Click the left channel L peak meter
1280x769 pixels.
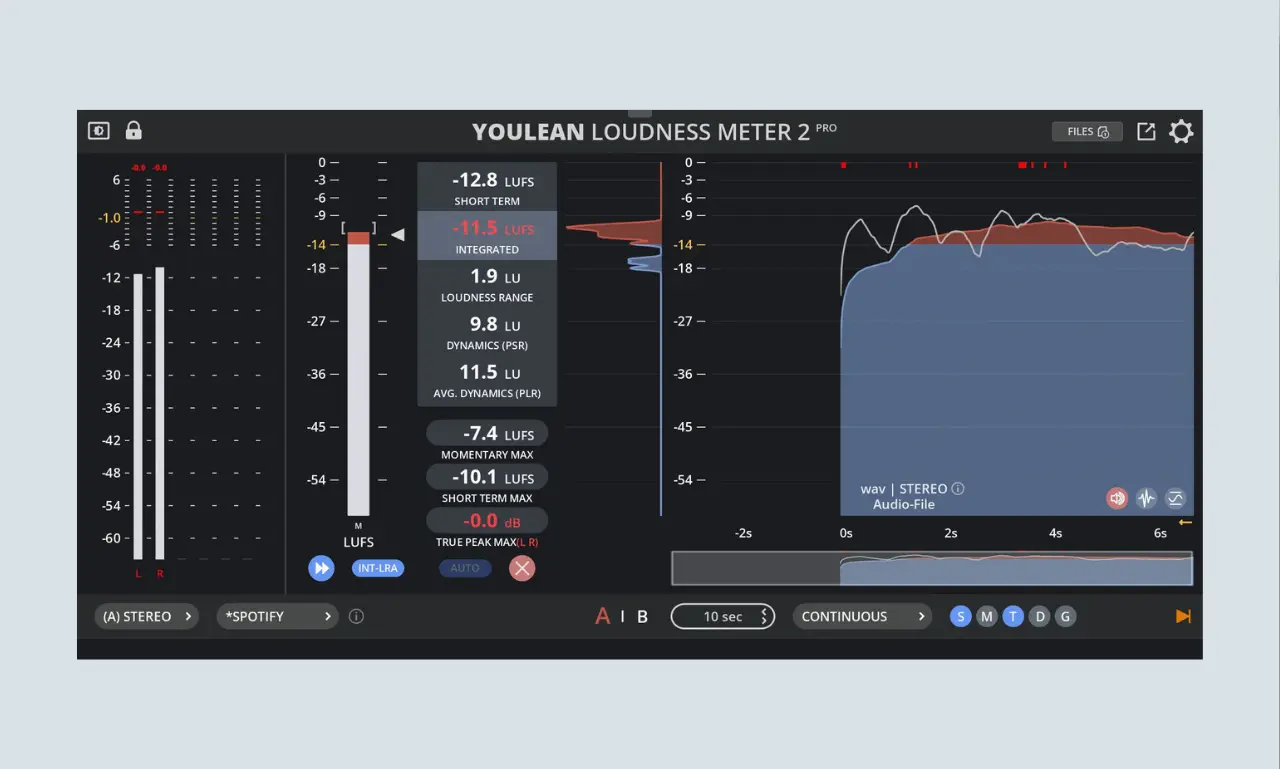138,416
